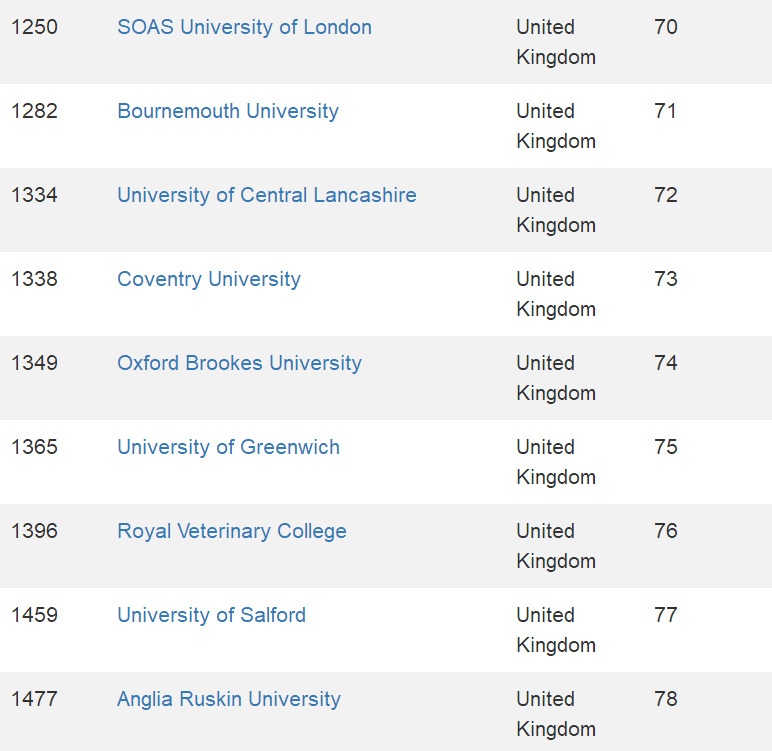Click national rank 75 cell
Viewport: 772px width, 751px height.
pos(666,447)
